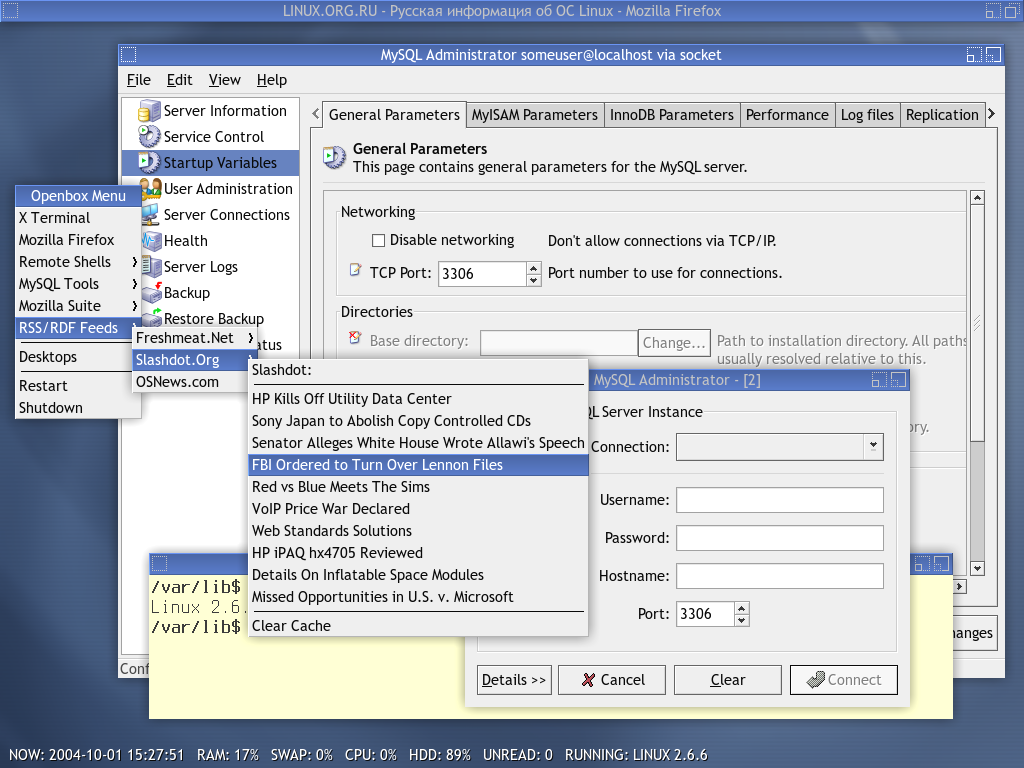Open FBI Ordered to Turn Over Lennon Files
The height and width of the screenshot is (768, 1024).
point(419,464)
